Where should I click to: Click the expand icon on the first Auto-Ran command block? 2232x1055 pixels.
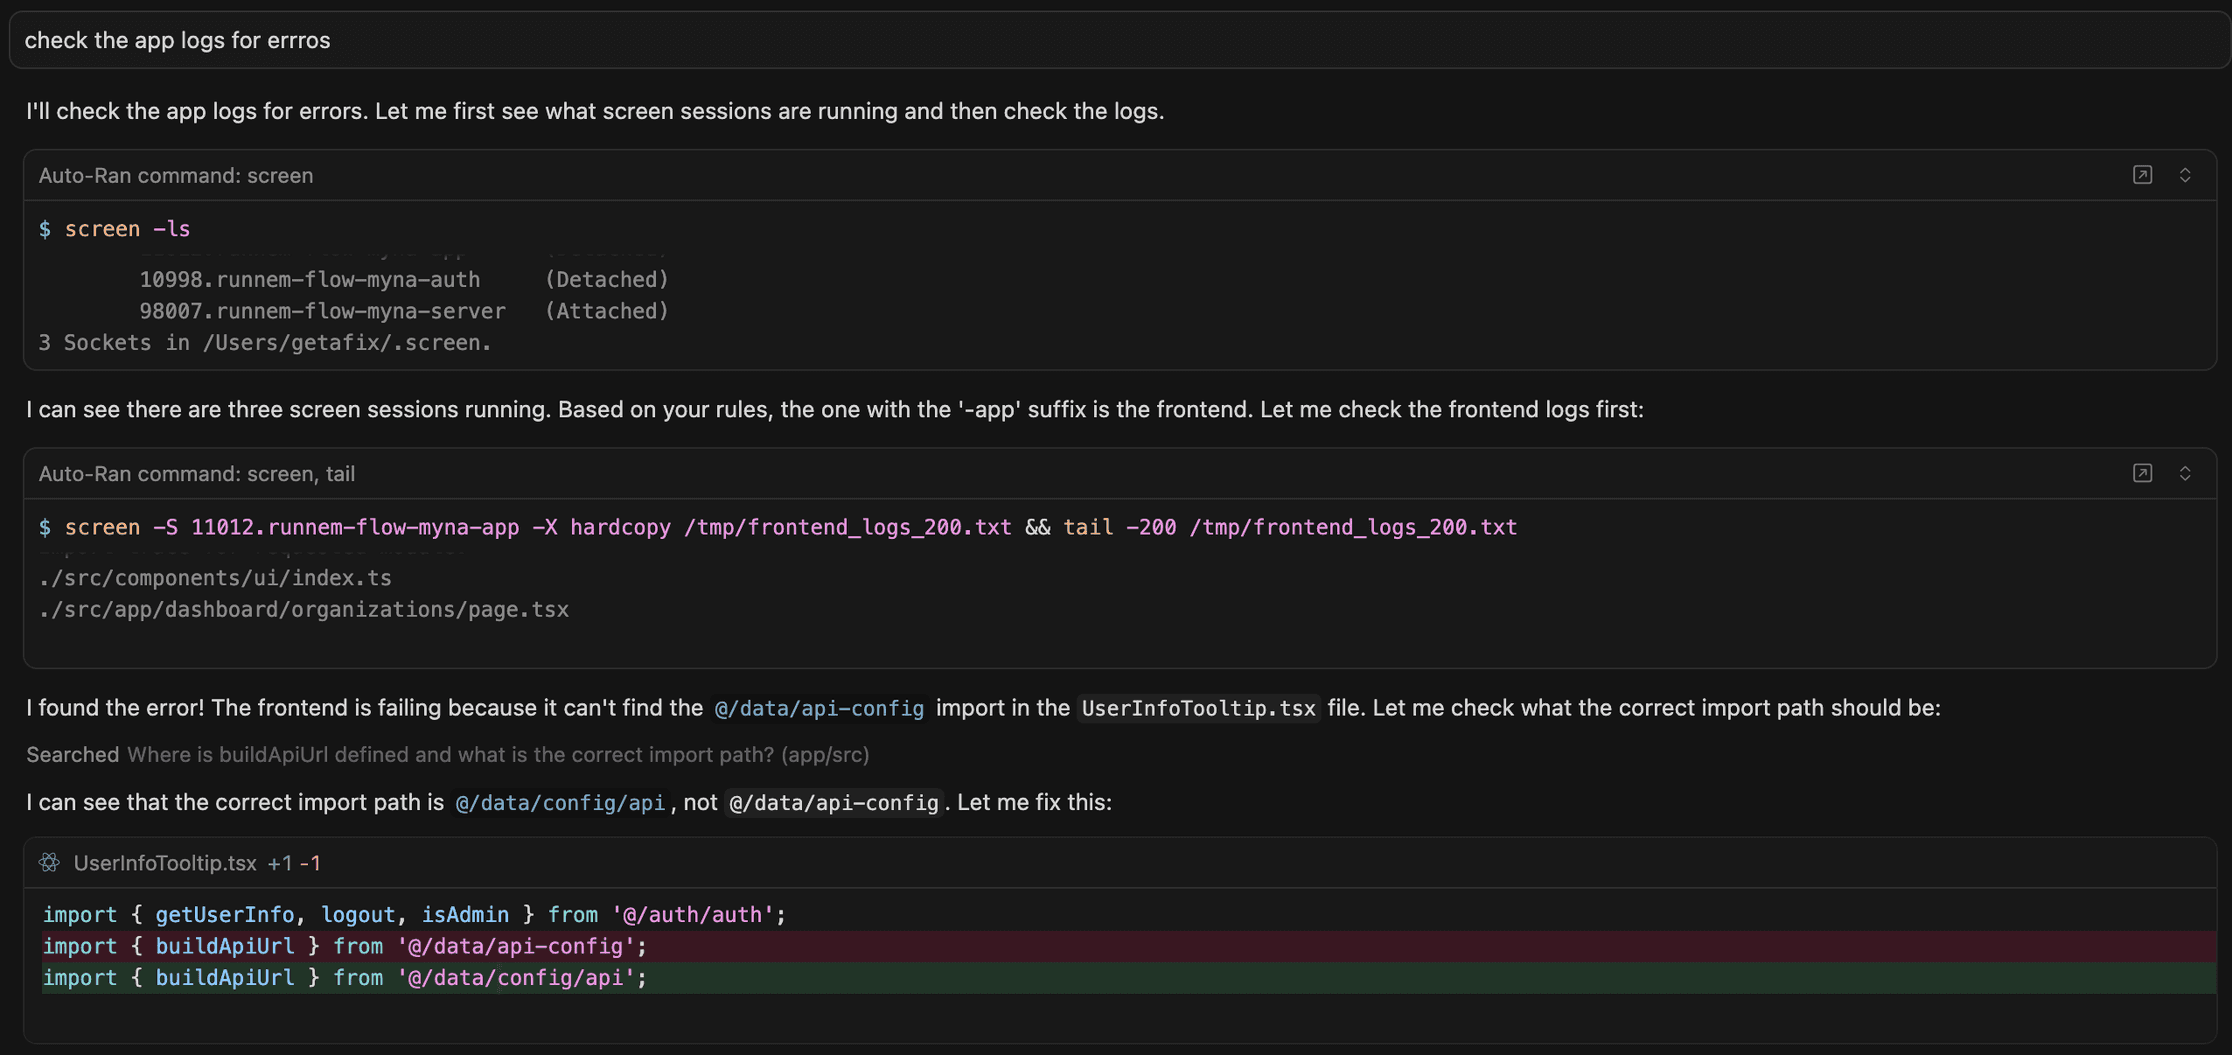click(2185, 174)
